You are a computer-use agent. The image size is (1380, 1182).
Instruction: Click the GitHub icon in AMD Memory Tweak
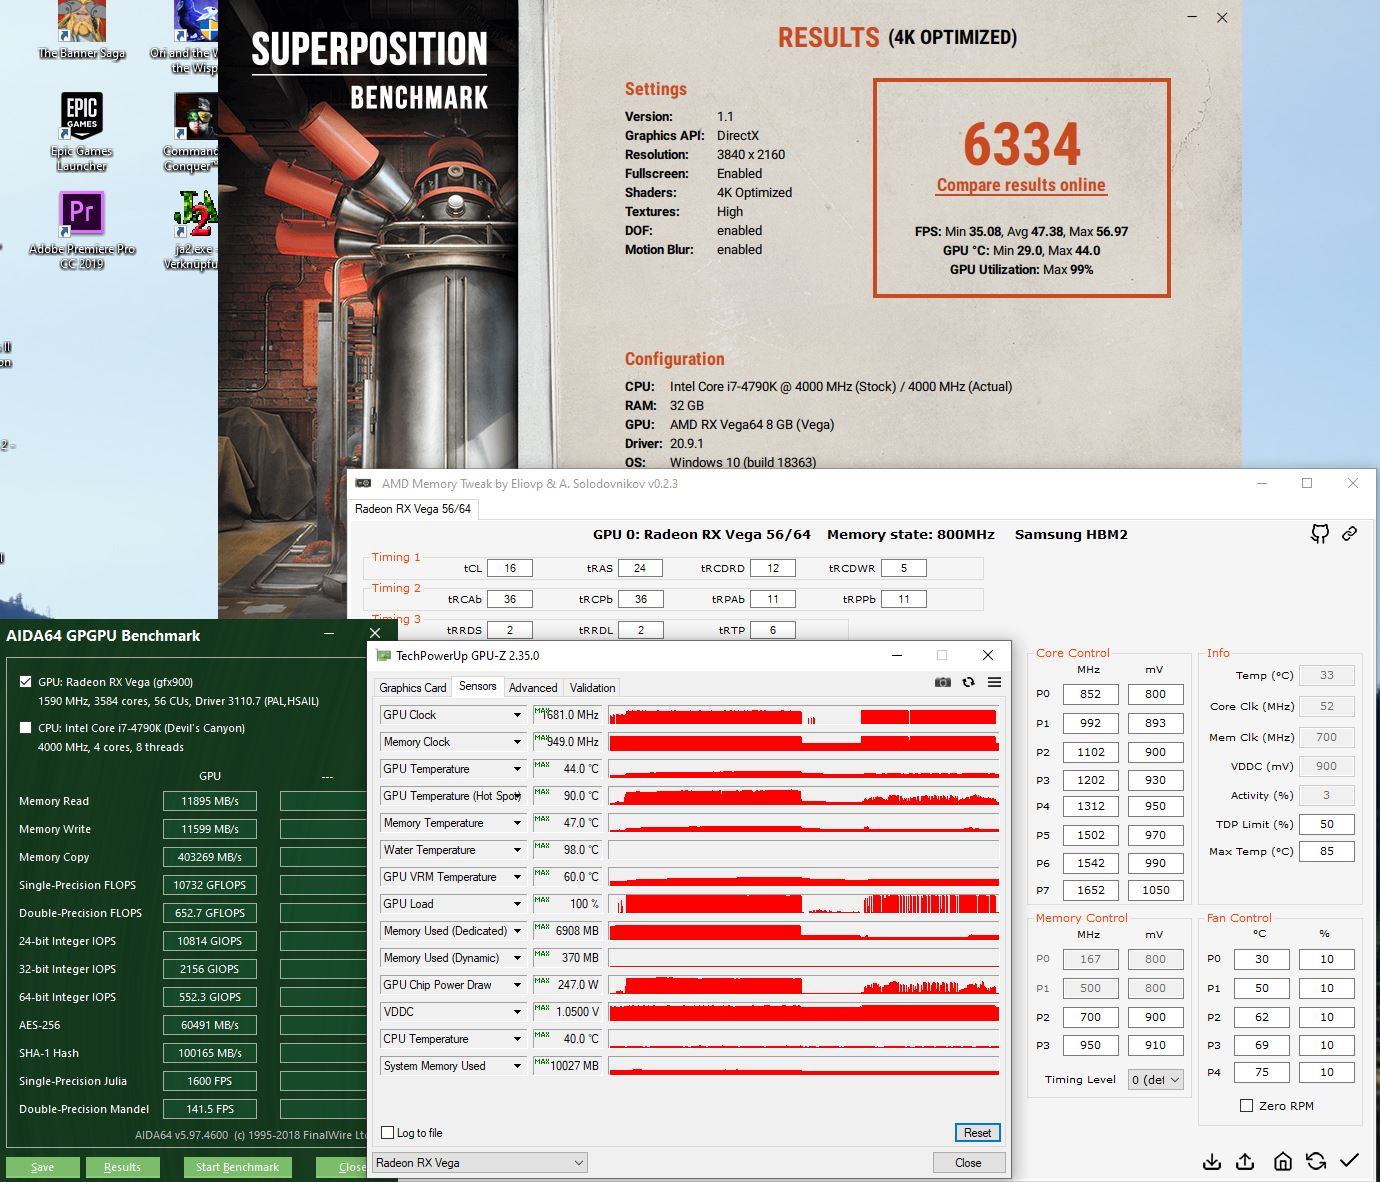click(x=1320, y=534)
